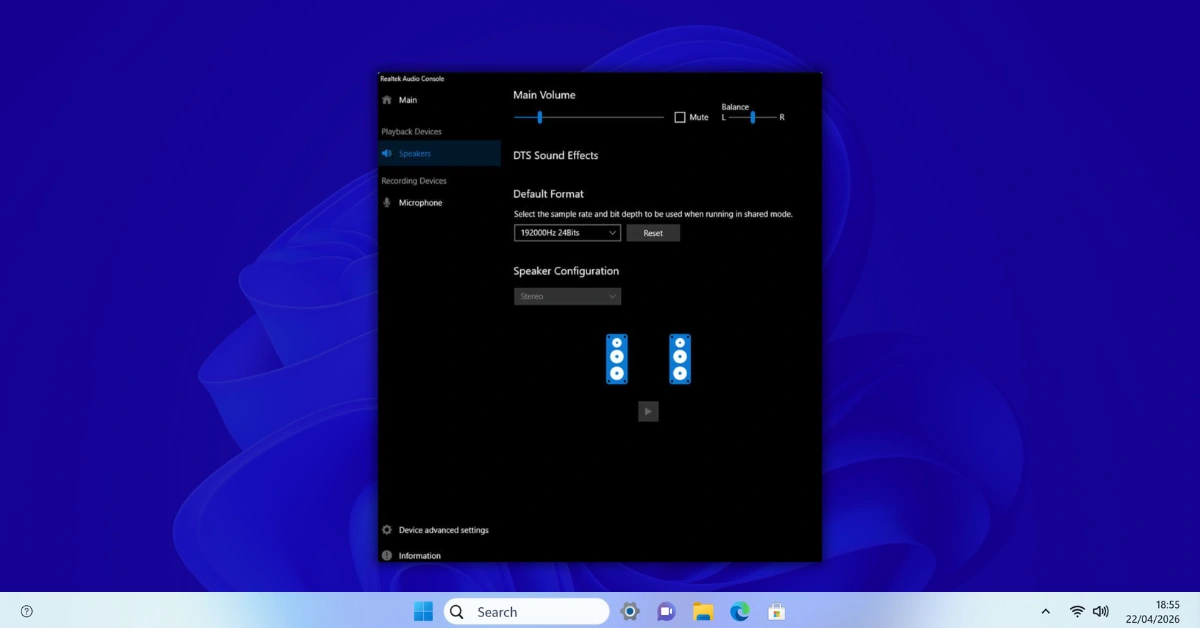Open the Main page via home icon

click(406, 99)
